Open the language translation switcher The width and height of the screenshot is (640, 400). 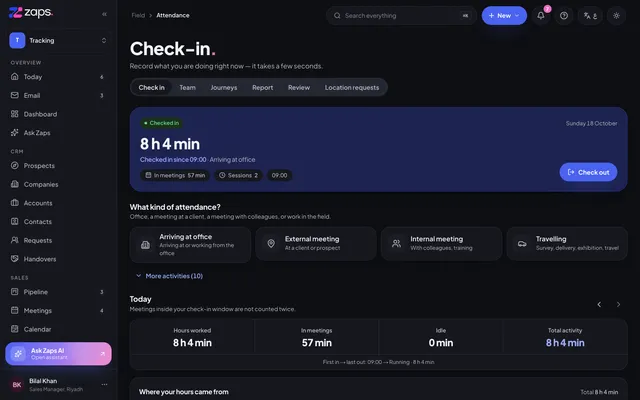(x=590, y=16)
